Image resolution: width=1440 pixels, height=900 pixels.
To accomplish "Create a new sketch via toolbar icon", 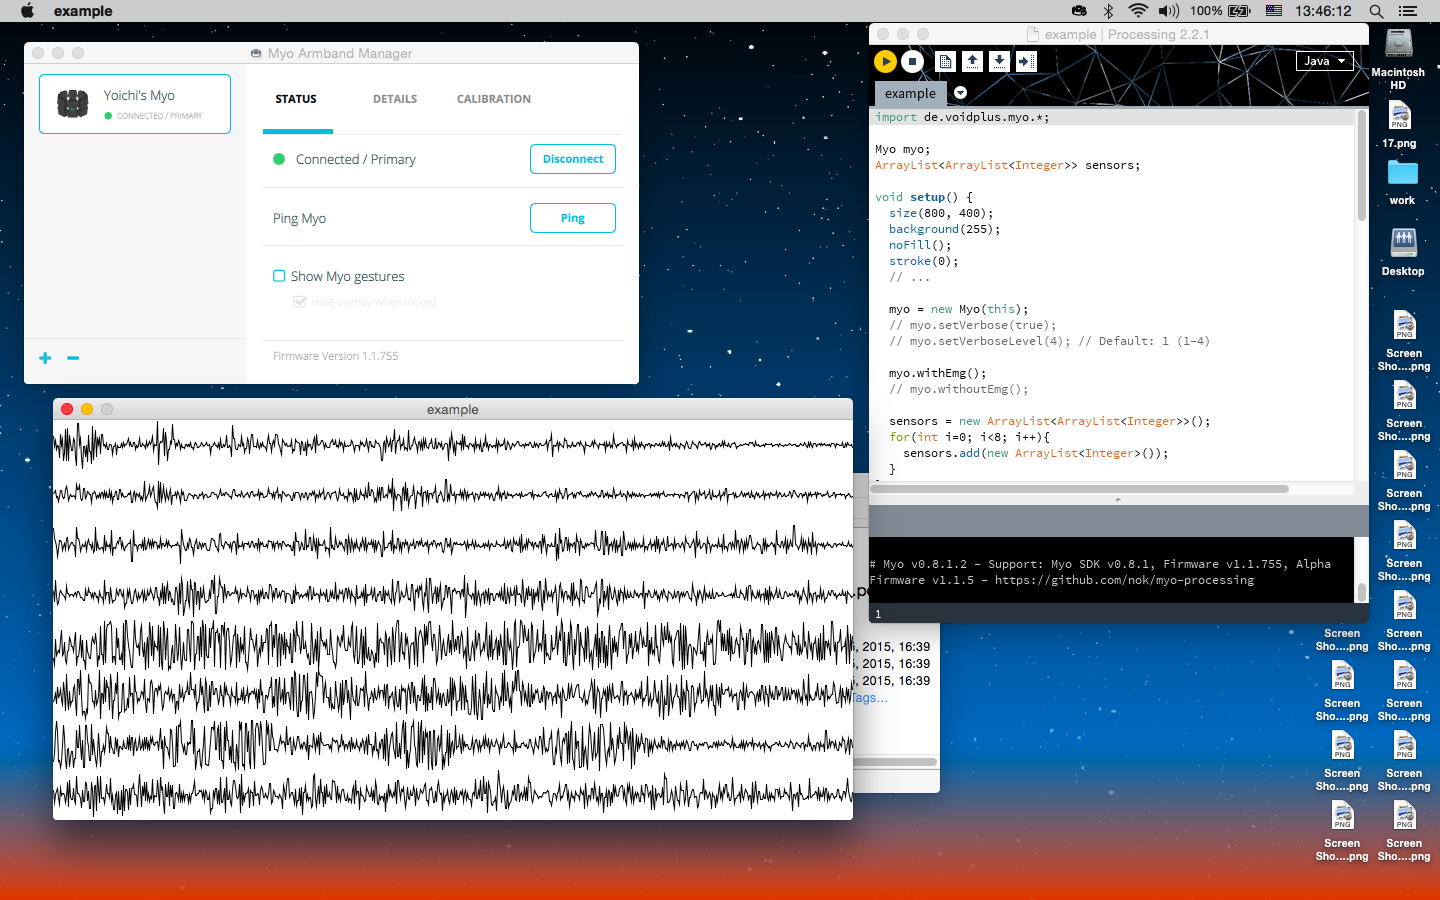I will [x=945, y=61].
